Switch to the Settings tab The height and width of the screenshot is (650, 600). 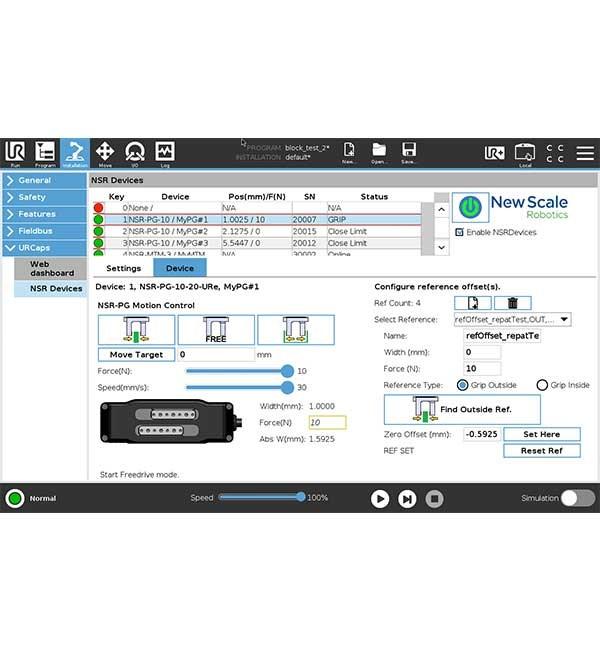tap(124, 268)
